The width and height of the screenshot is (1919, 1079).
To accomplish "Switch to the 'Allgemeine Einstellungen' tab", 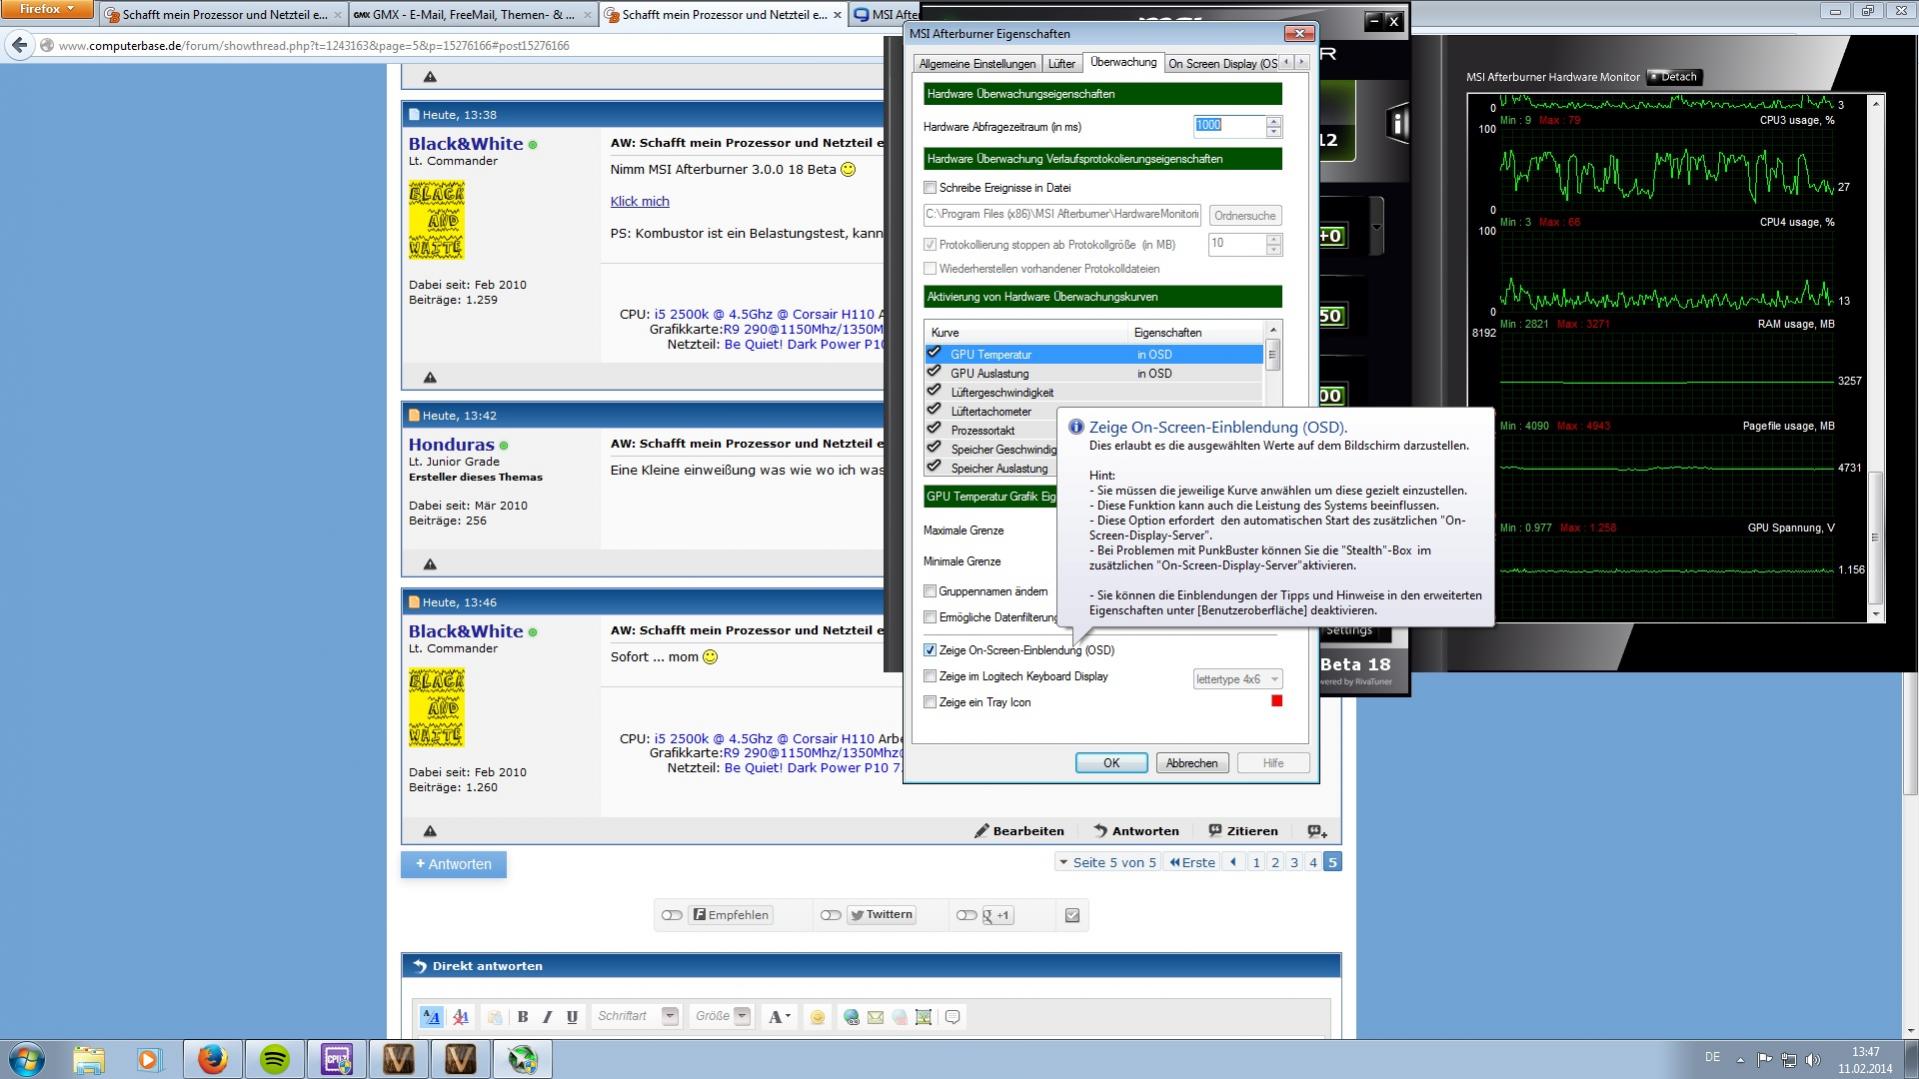I will point(977,64).
